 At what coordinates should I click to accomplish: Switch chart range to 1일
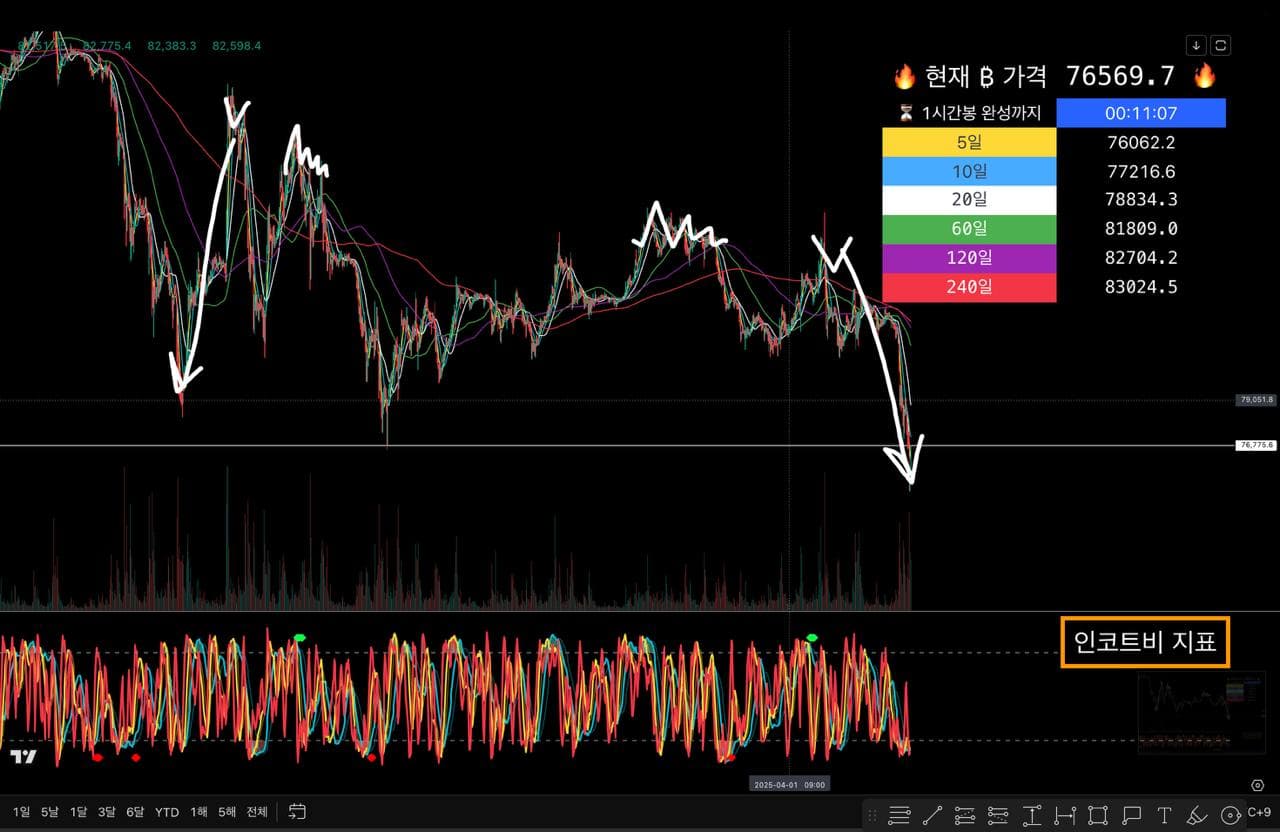coord(21,812)
